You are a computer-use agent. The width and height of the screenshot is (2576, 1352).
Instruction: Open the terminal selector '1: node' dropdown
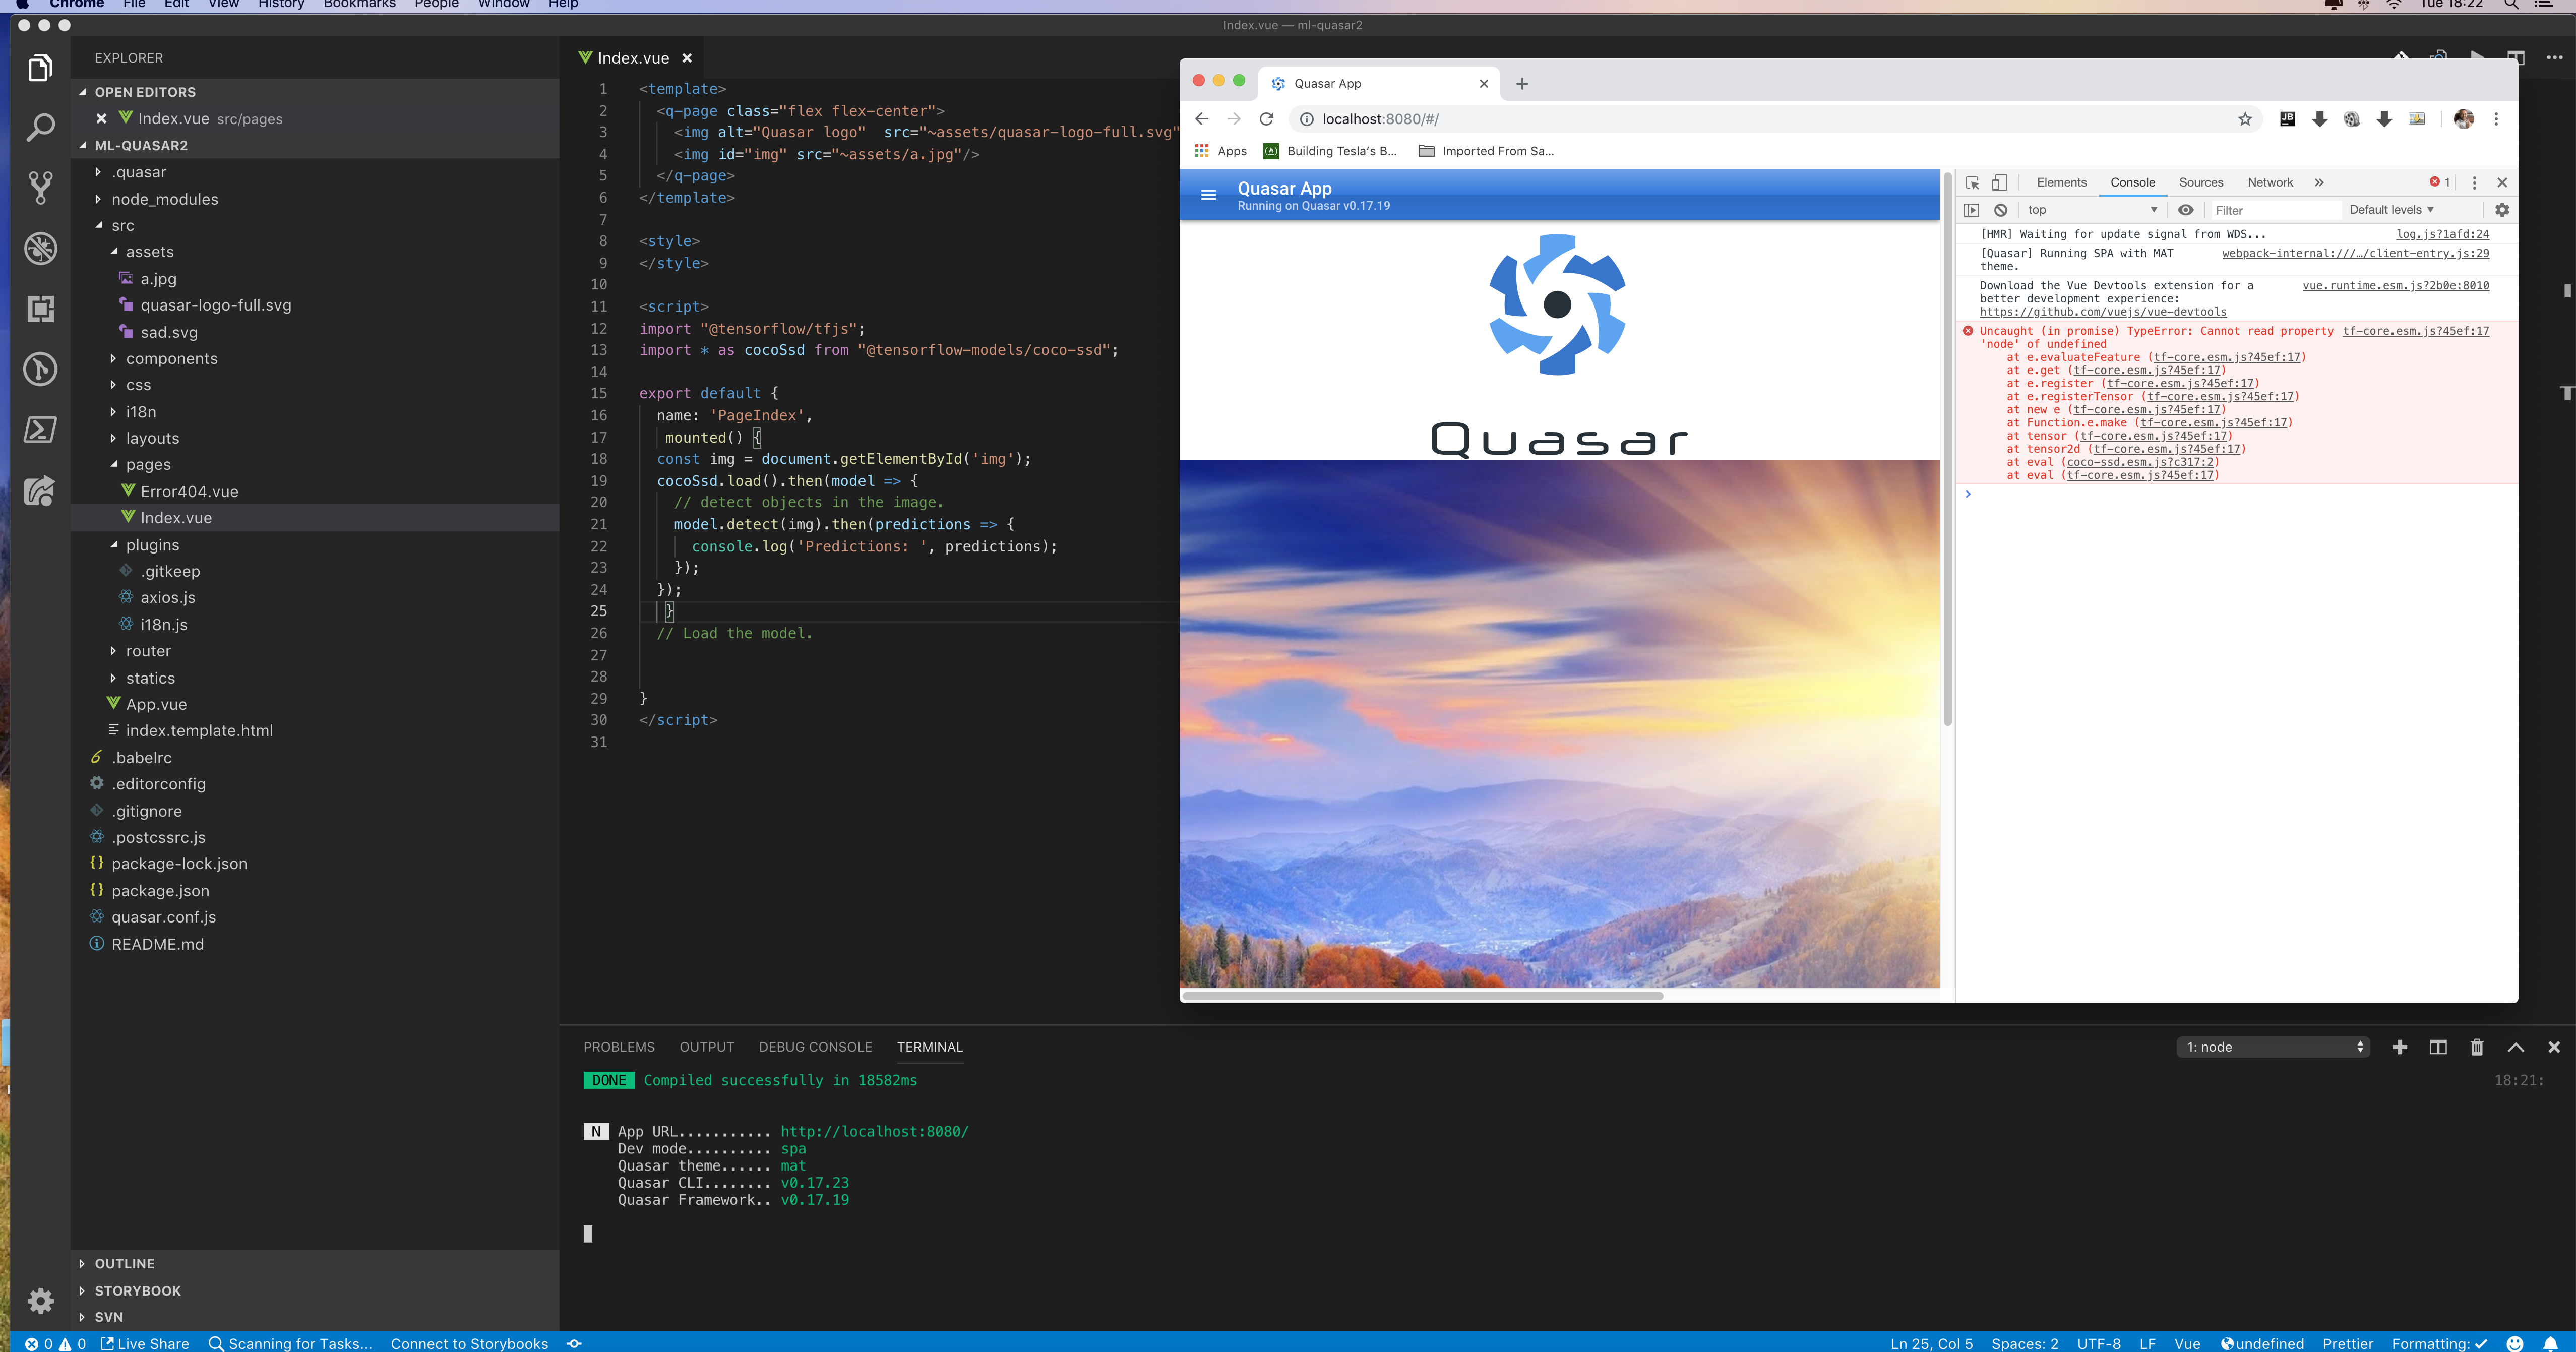coord(2273,1047)
